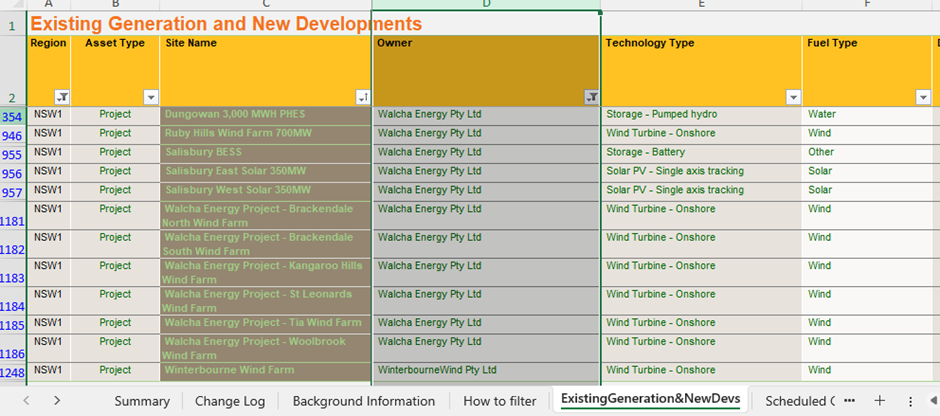This screenshot has height=416, width=940.
Task: Add a new sheet with plus icon
Action: (880, 400)
